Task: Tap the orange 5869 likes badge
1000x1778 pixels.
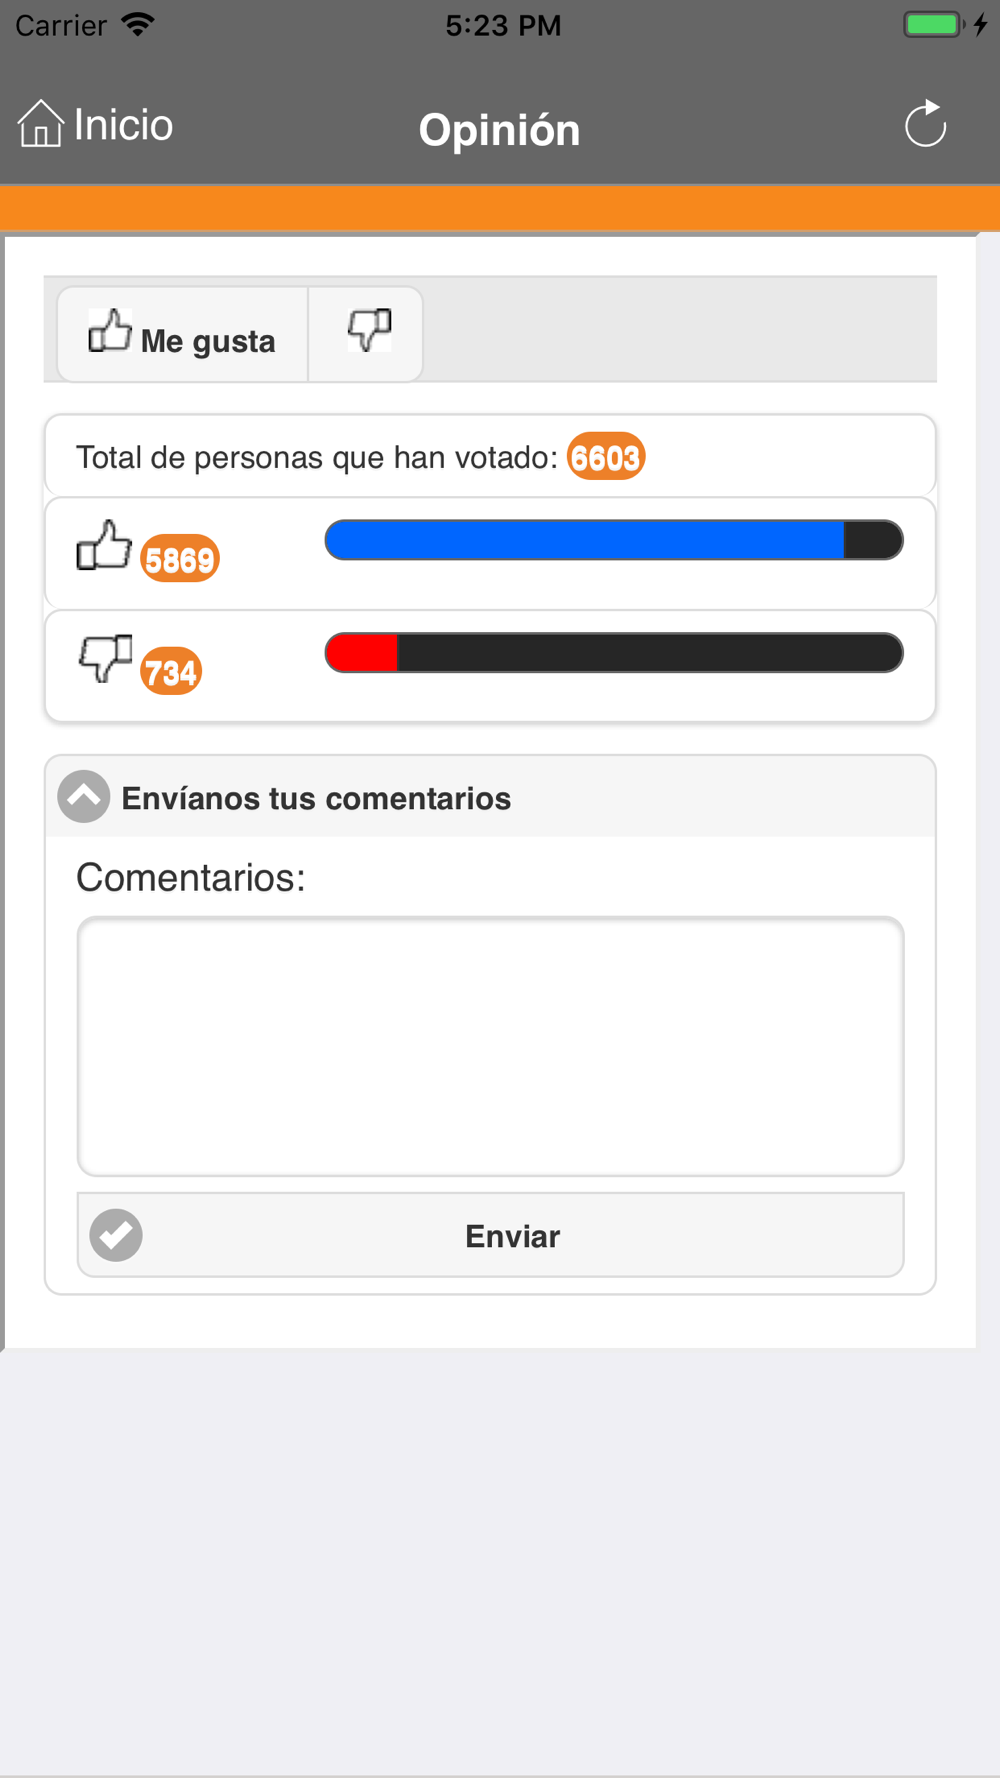Action: (x=180, y=559)
